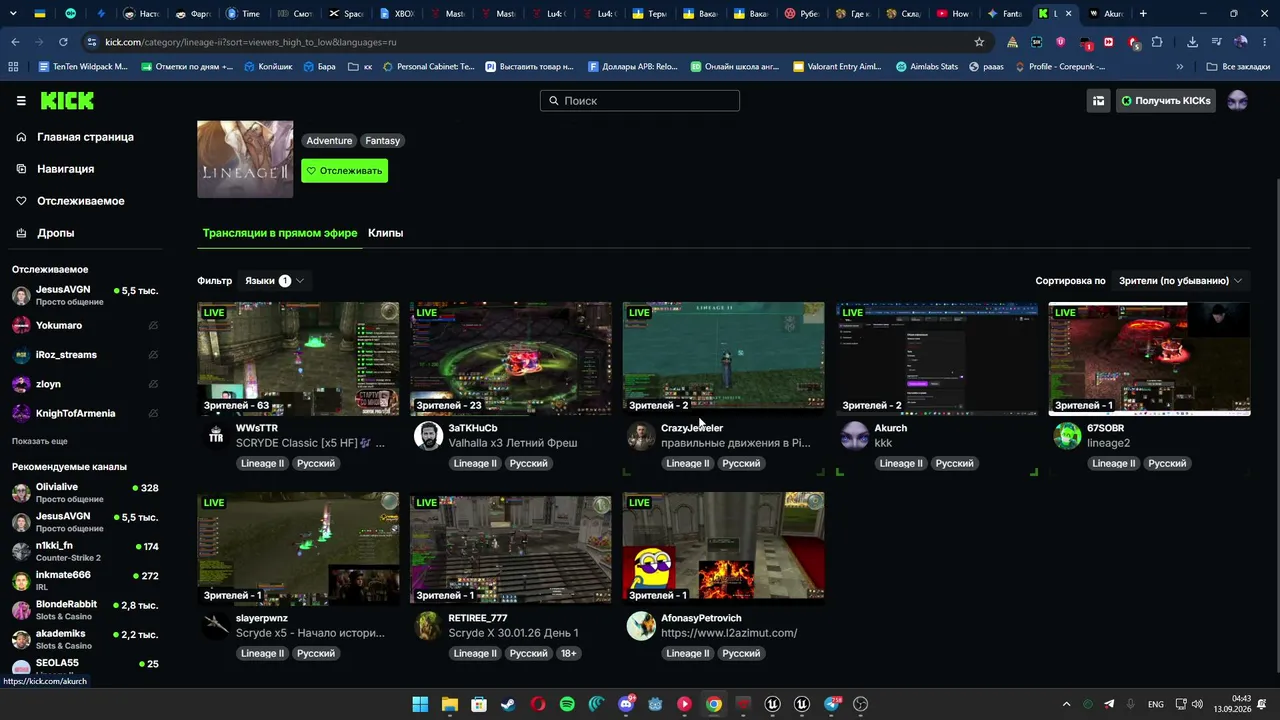Open the slayerpwnz stream thumbnail

(298, 549)
